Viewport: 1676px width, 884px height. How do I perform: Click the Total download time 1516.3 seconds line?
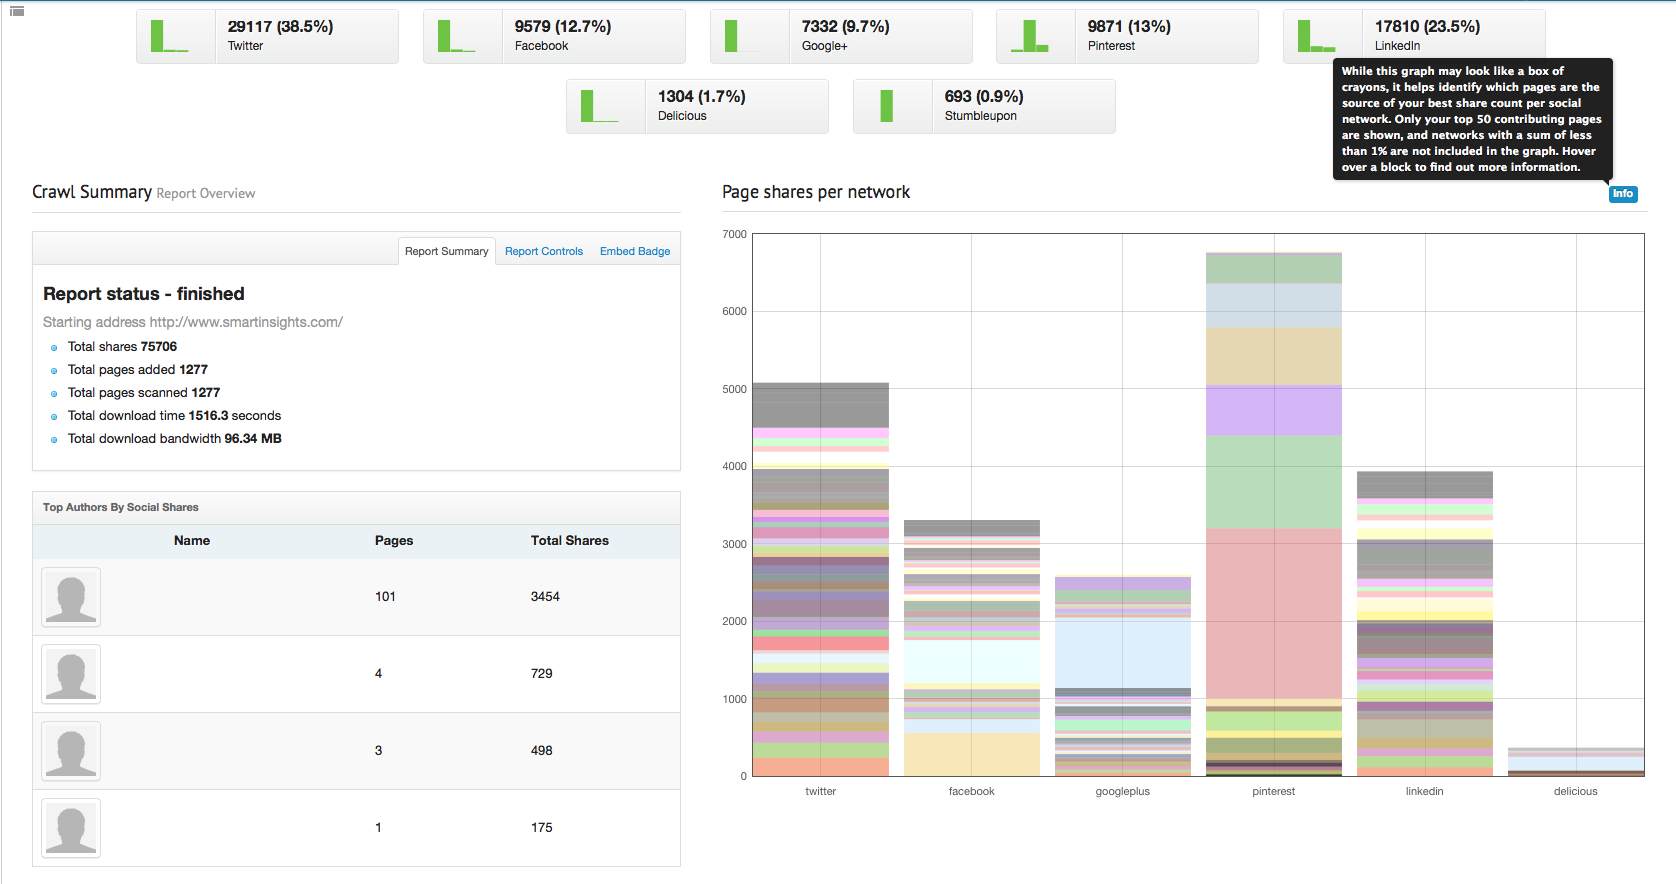tap(175, 416)
